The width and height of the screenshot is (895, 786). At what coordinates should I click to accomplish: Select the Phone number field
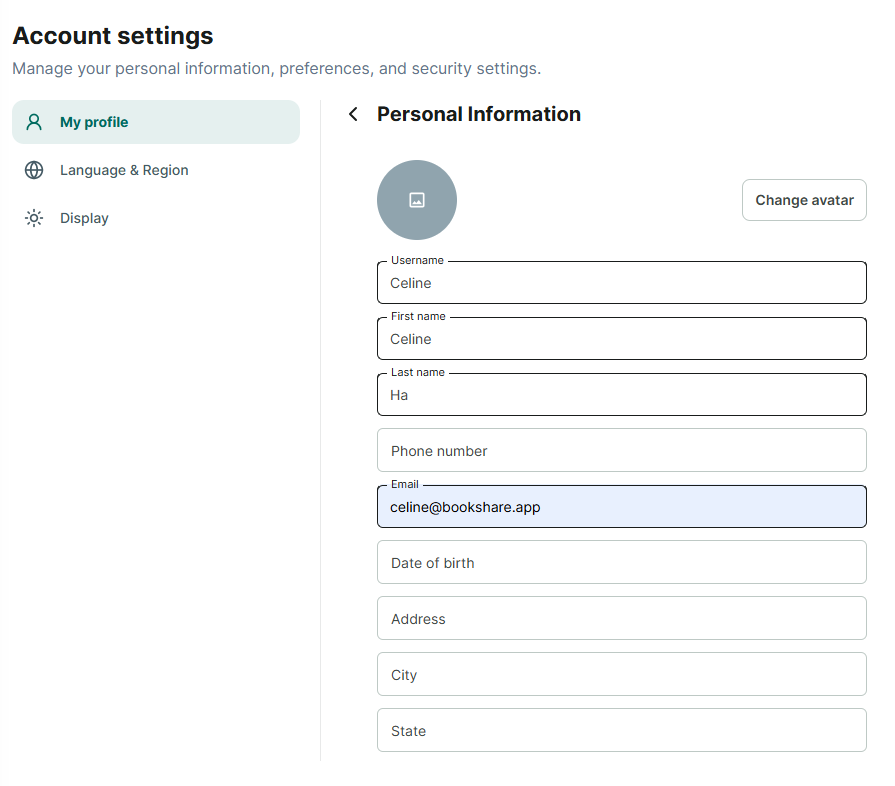coord(622,450)
